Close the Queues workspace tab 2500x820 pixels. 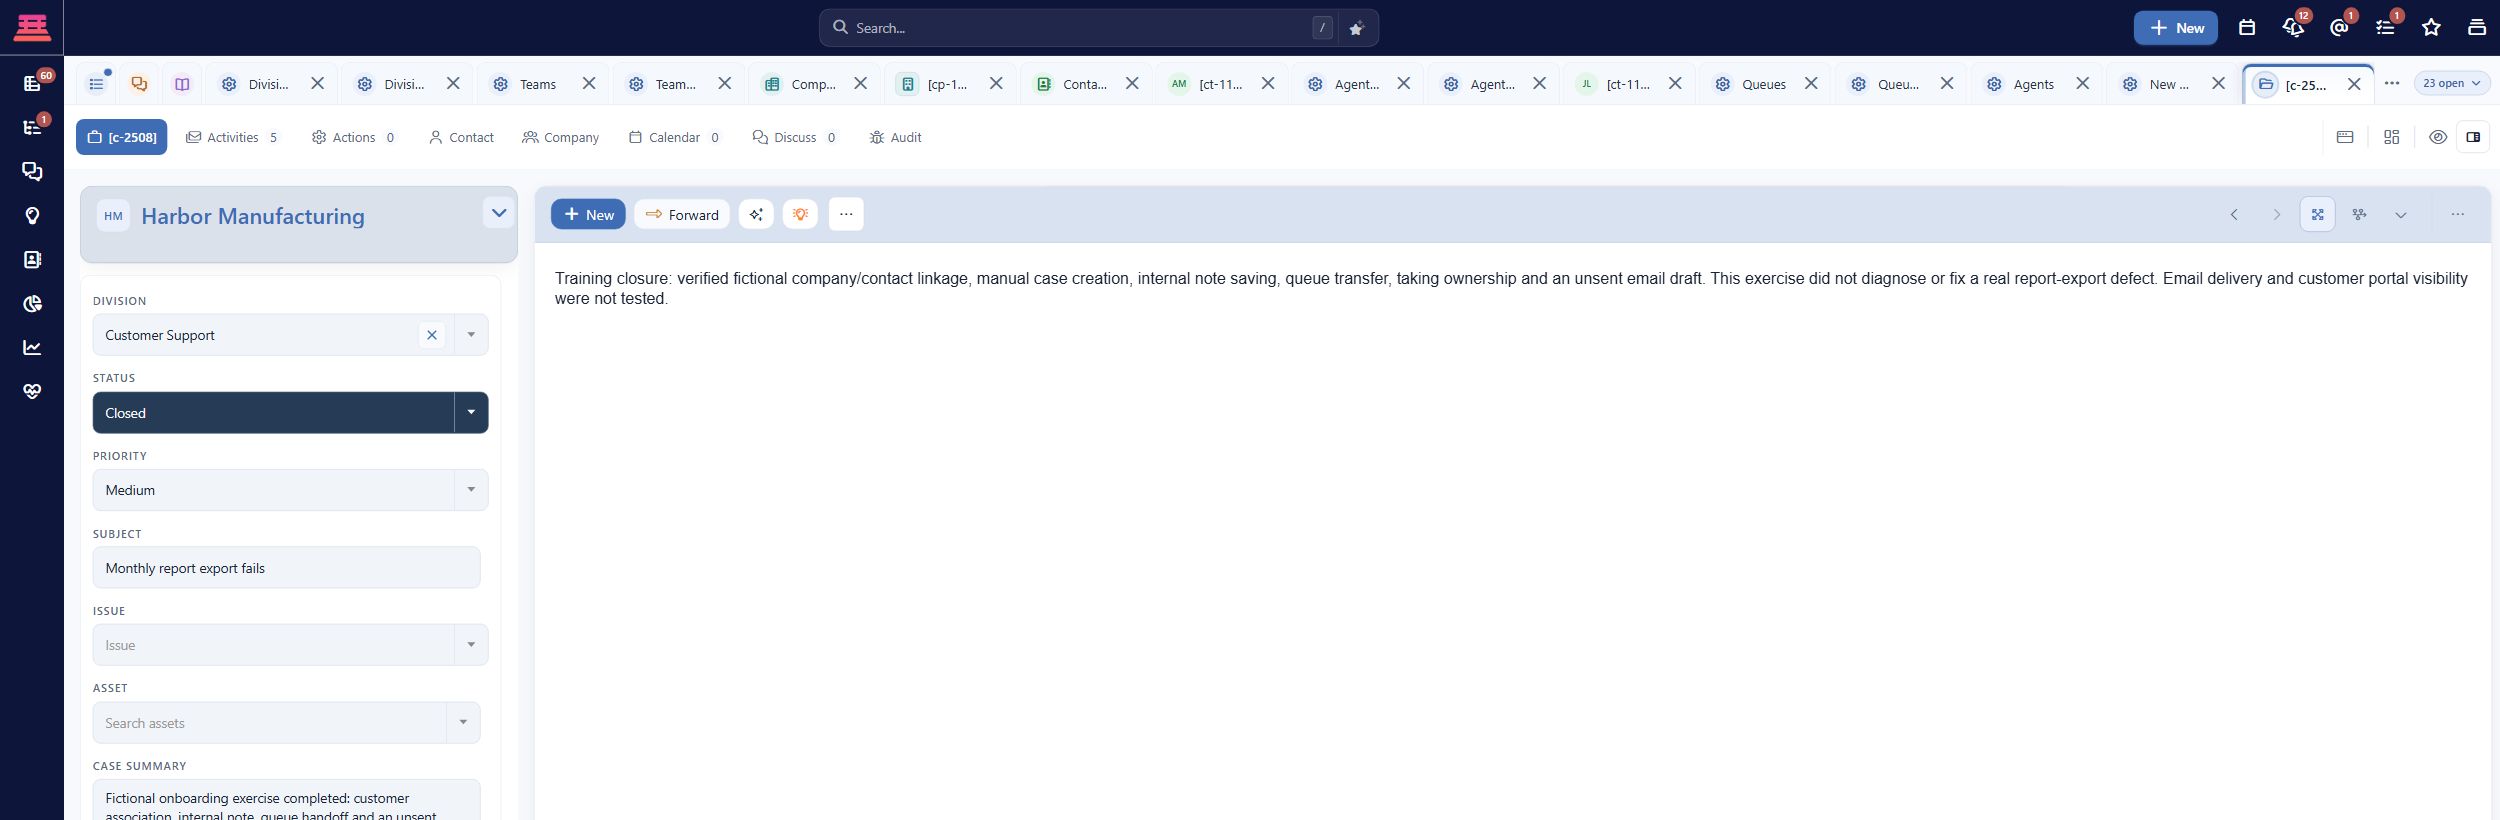[x=1811, y=83]
